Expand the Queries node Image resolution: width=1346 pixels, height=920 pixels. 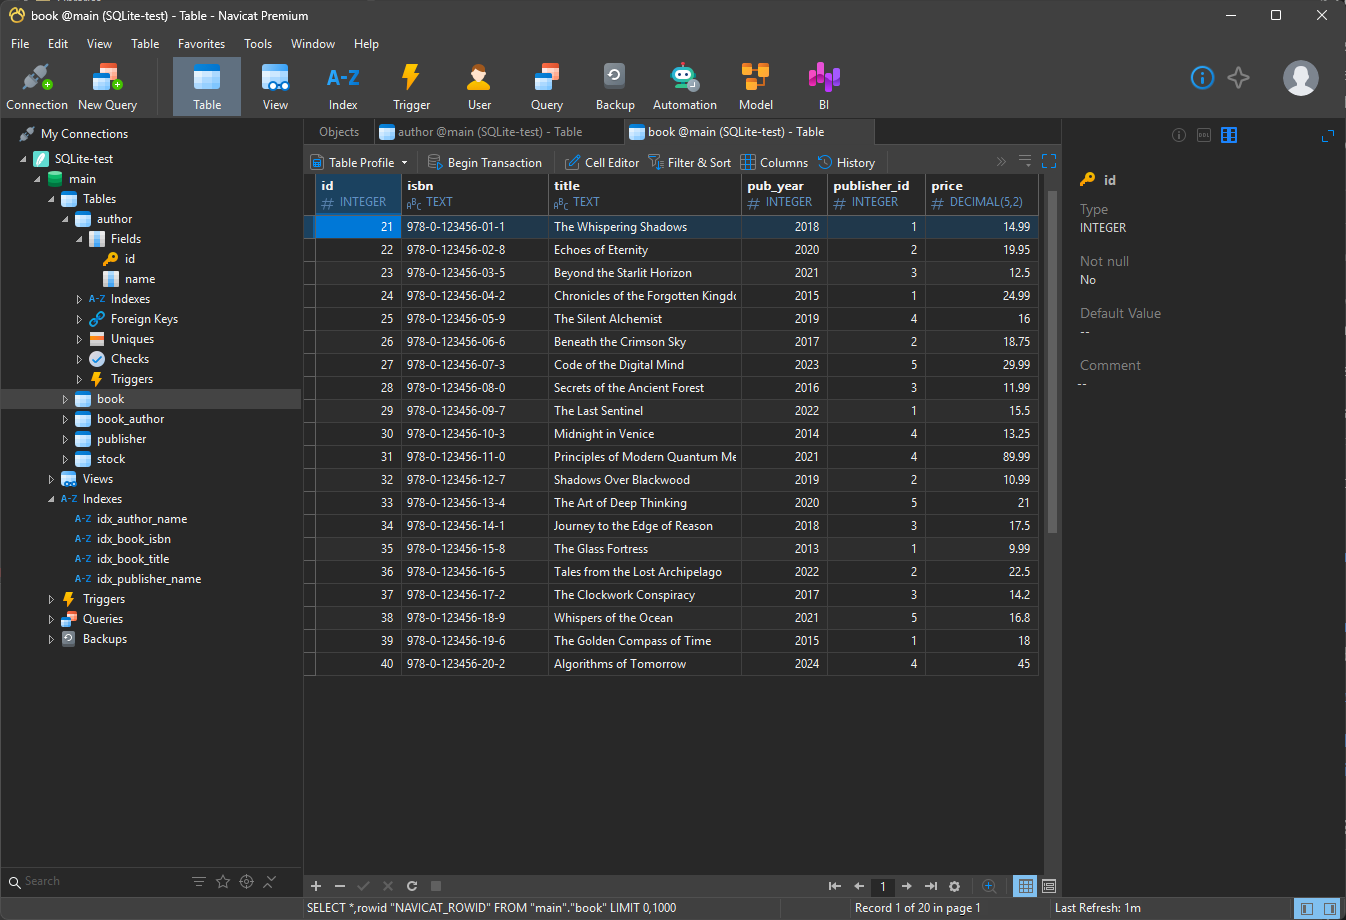[x=51, y=619]
